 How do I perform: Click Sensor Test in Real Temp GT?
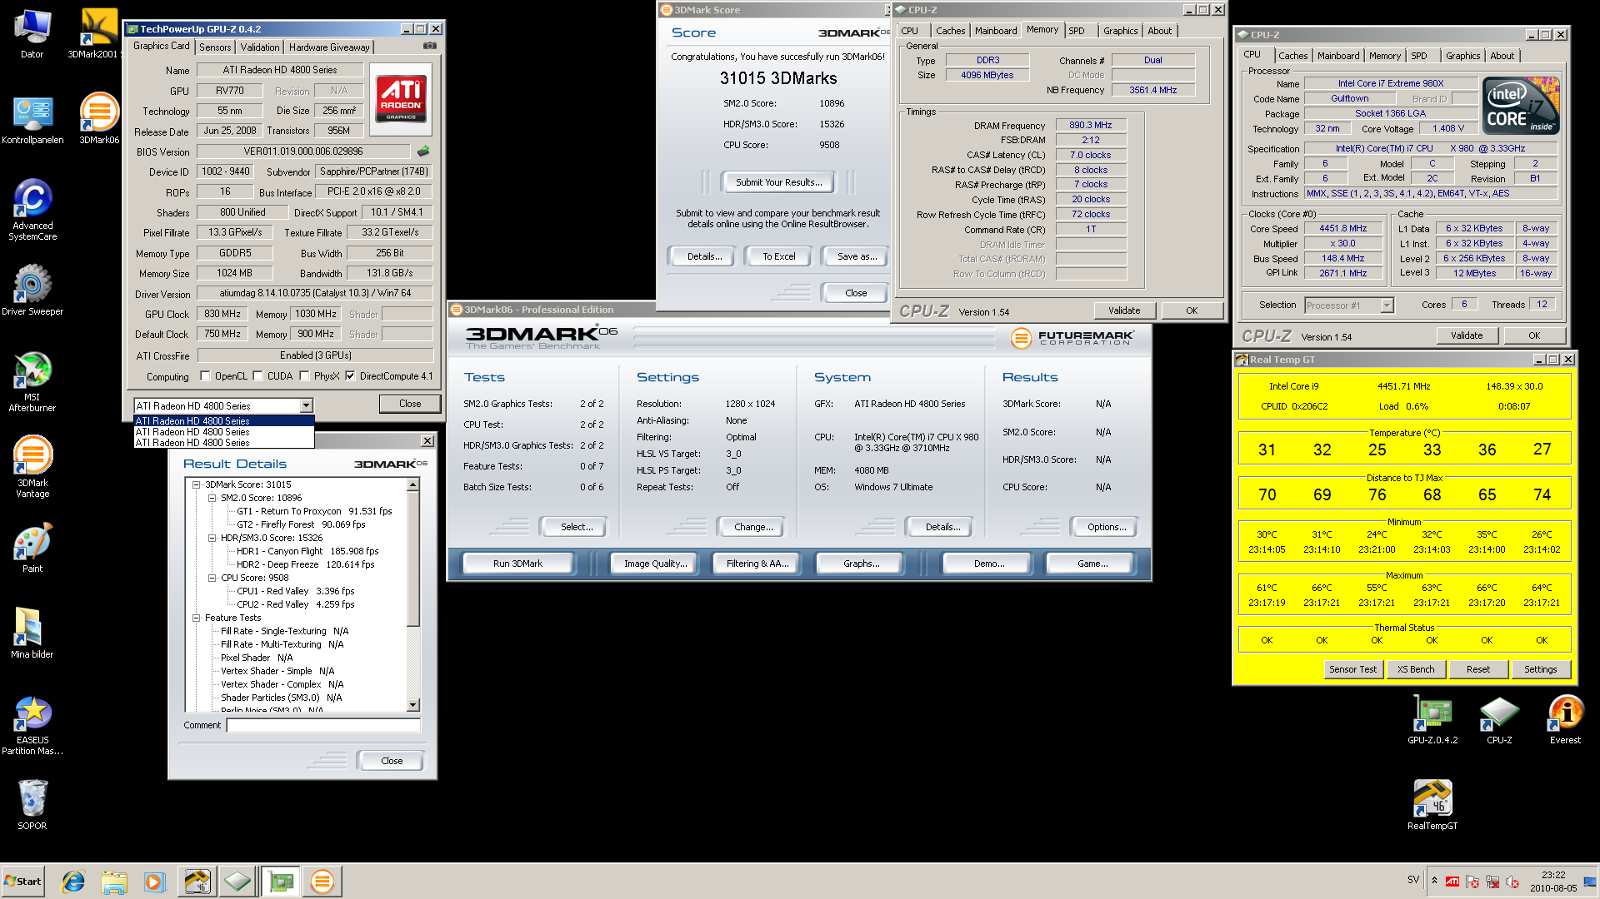click(x=1353, y=669)
